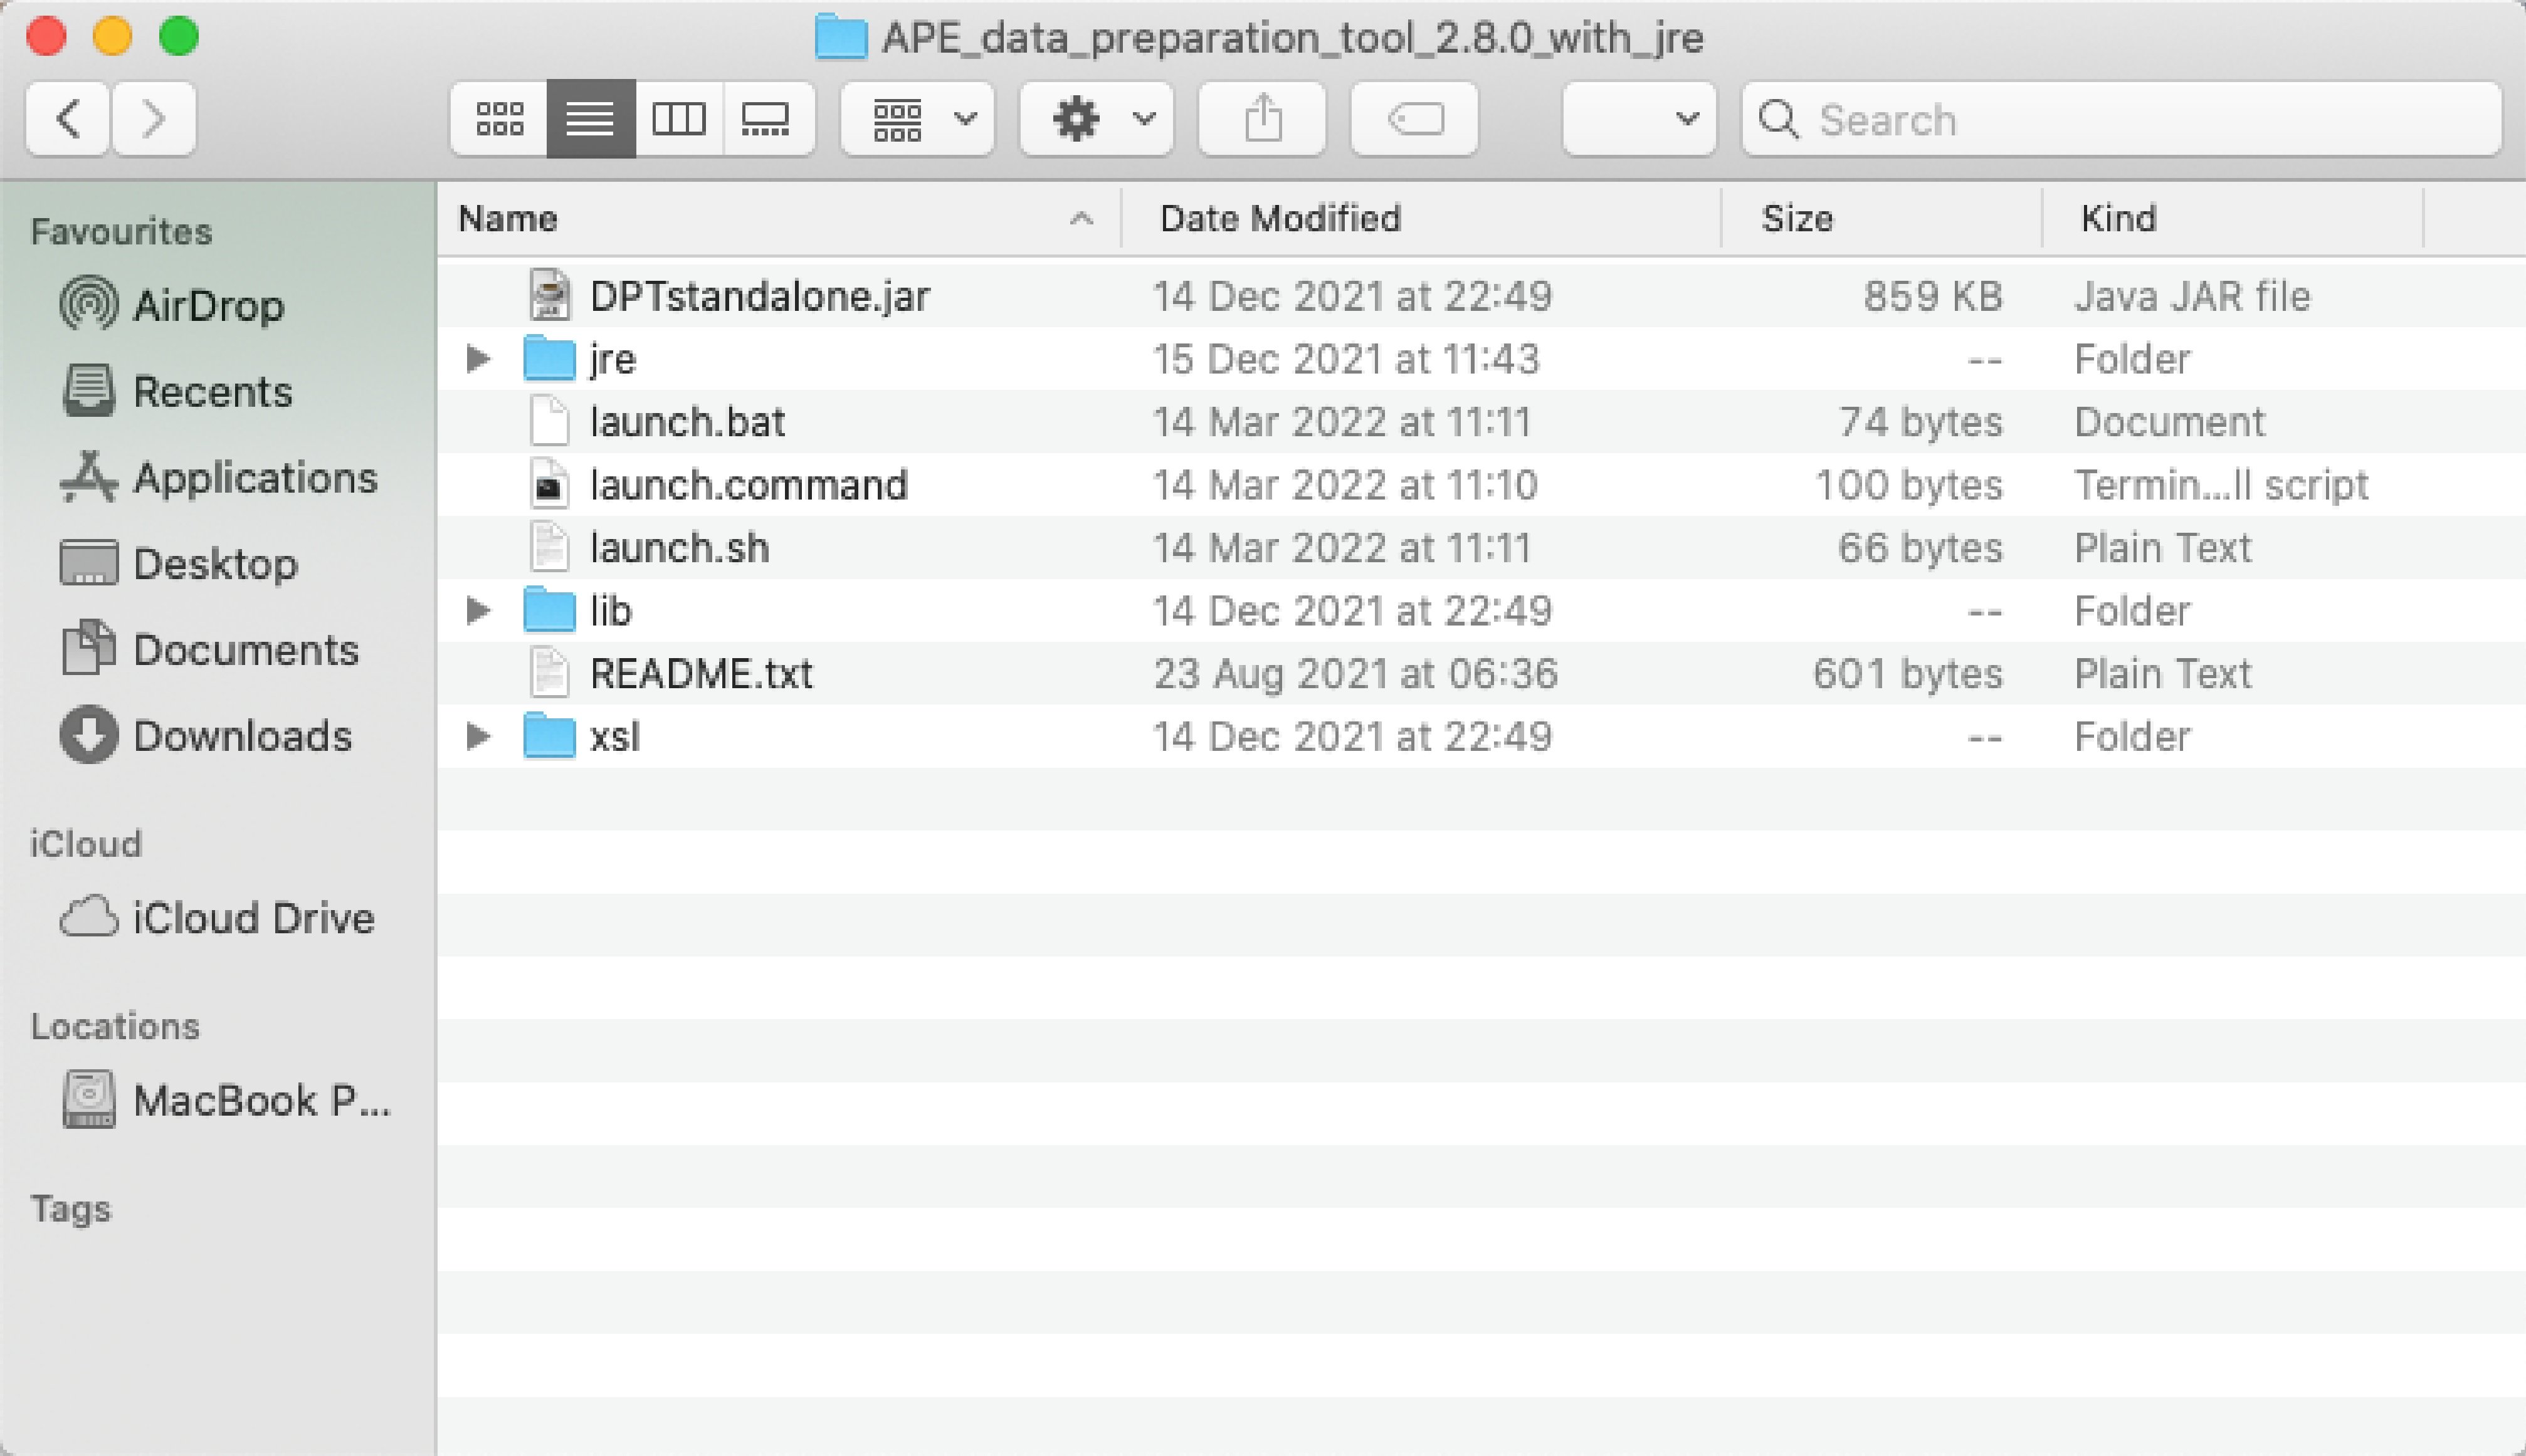Click the folder proxy icon in title bar

tap(840, 37)
